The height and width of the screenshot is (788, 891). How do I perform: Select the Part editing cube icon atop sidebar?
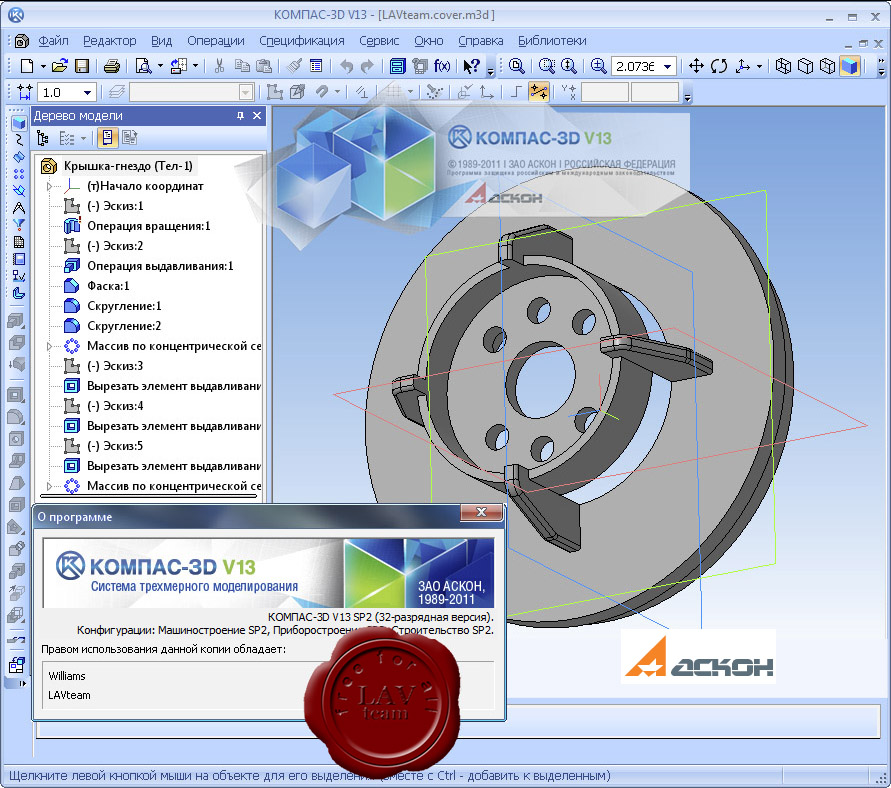(x=19, y=123)
